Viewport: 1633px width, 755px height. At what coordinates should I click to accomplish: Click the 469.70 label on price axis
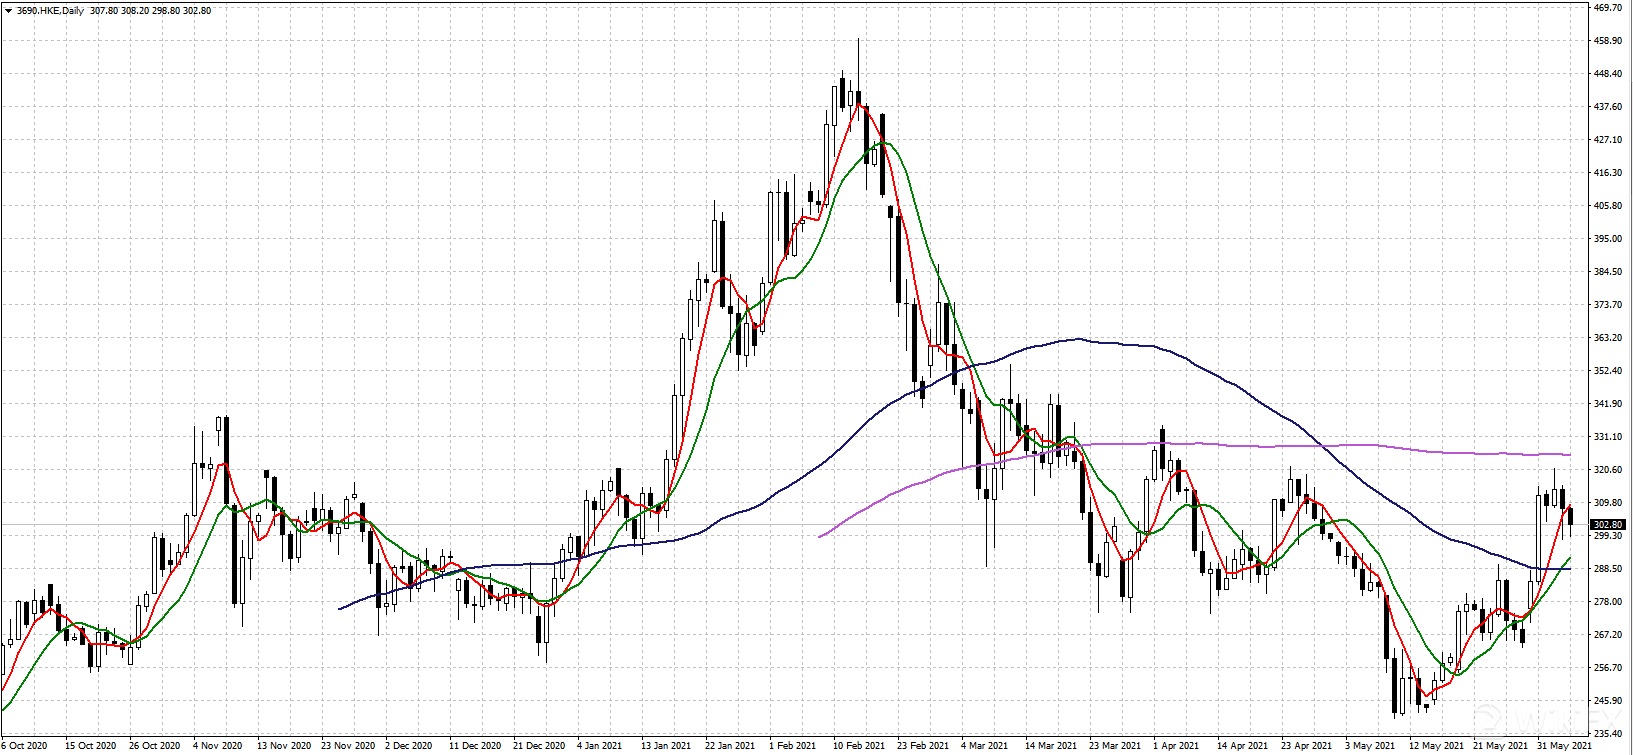pos(1607,8)
